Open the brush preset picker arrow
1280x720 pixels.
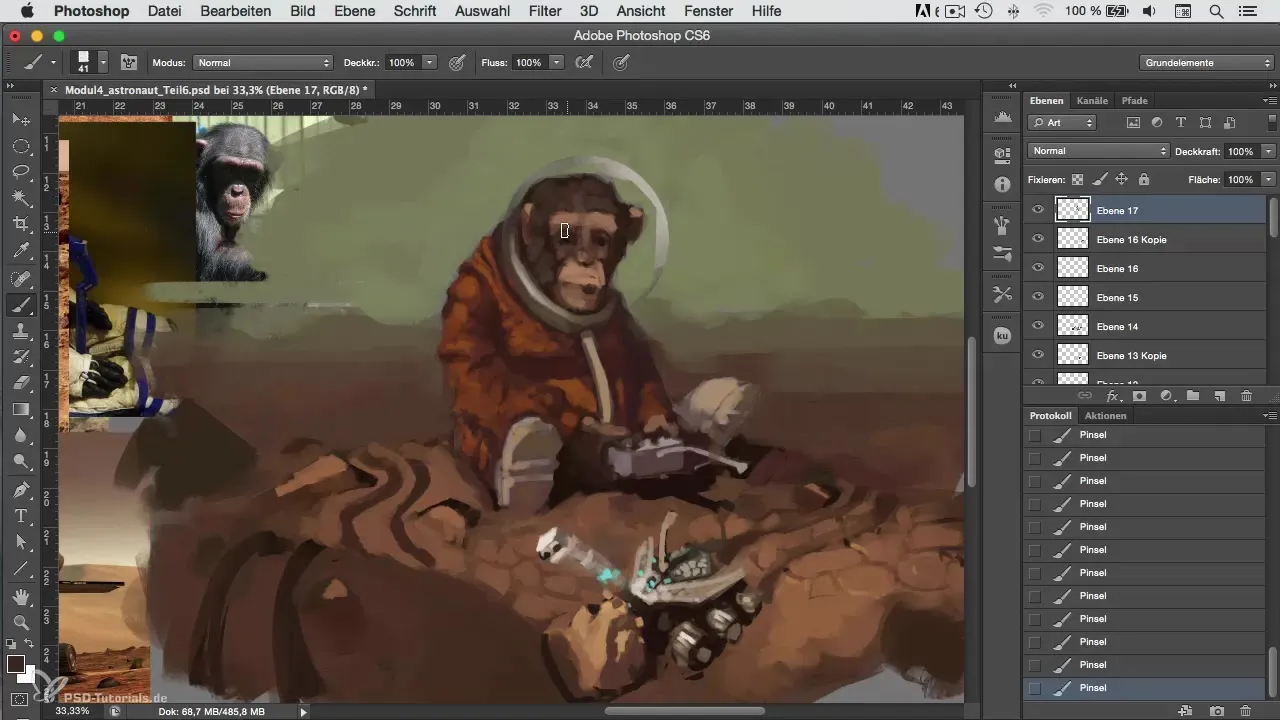coord(103,62)
